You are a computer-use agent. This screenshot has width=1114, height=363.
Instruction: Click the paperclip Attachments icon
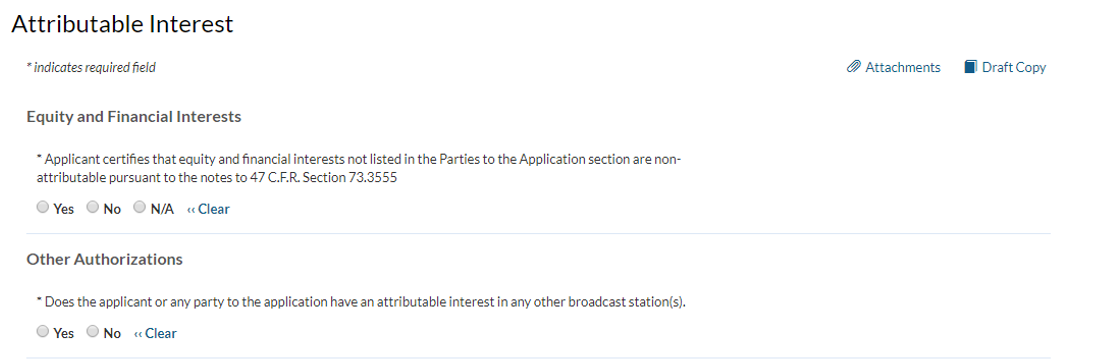pos(853,67)
